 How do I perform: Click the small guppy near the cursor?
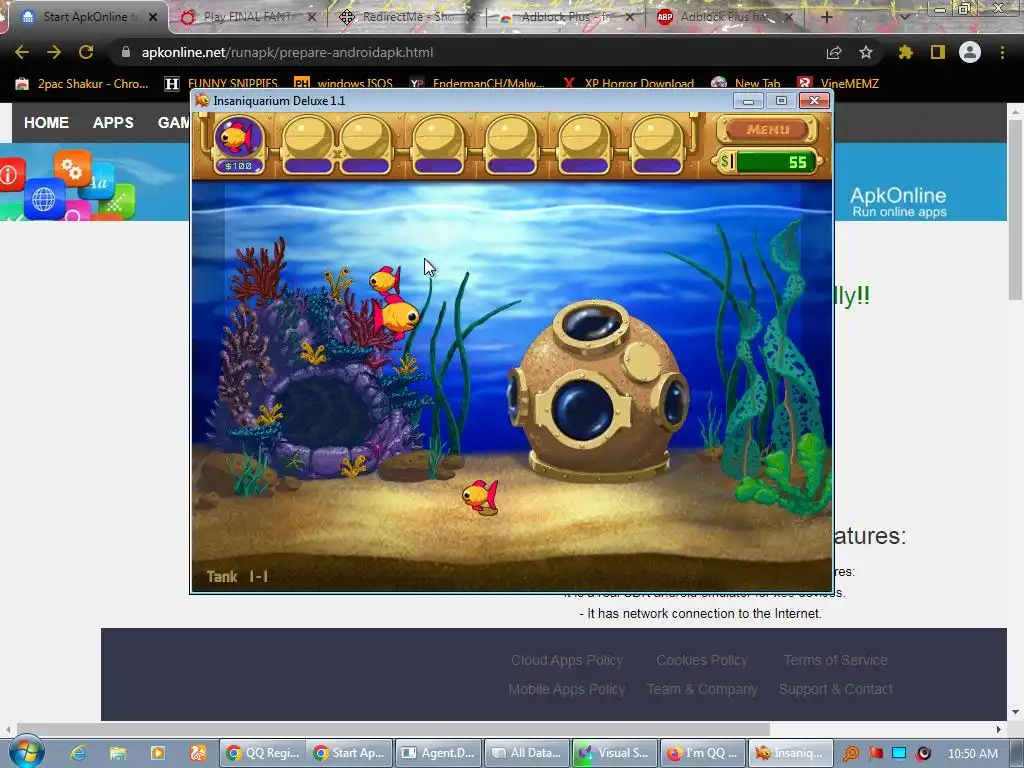click(x=385, y=280)
